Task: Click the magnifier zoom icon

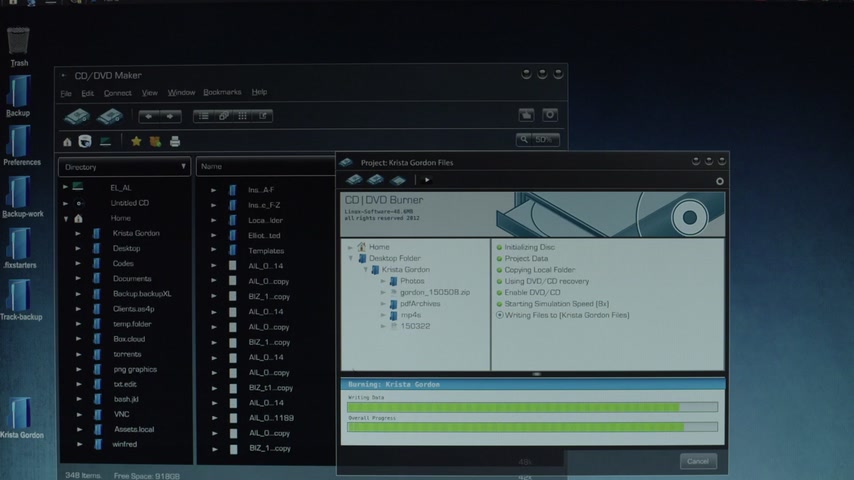Action: tap(524, 140)
